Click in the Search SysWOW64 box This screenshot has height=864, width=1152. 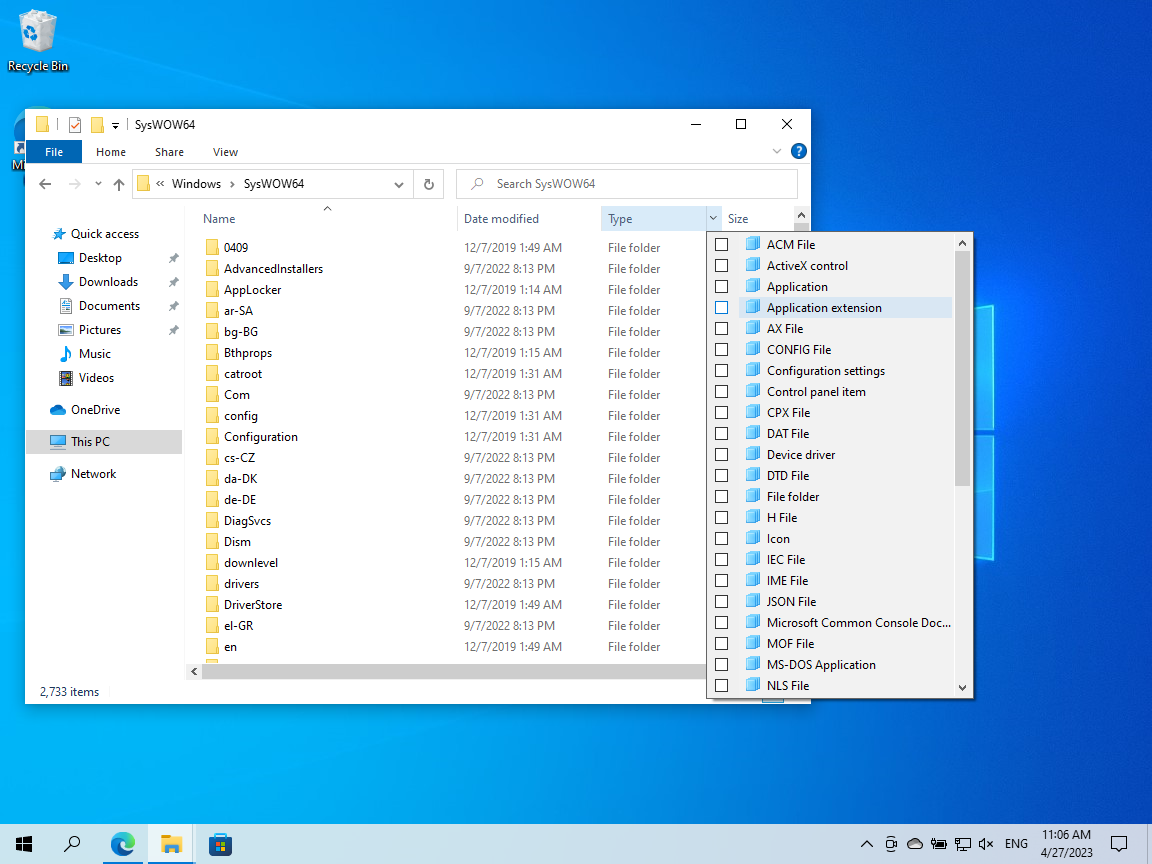(x=627, y=184)
